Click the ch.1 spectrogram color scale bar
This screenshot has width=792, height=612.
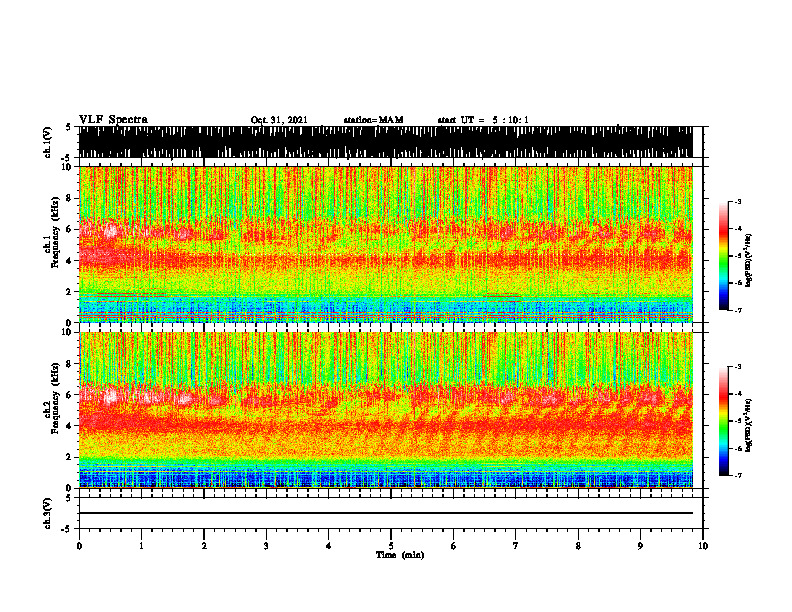(x=723, y=256)
